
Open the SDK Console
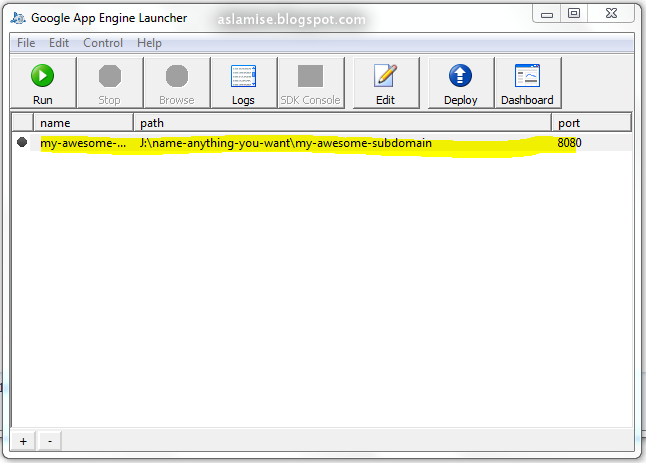[311, 83]
